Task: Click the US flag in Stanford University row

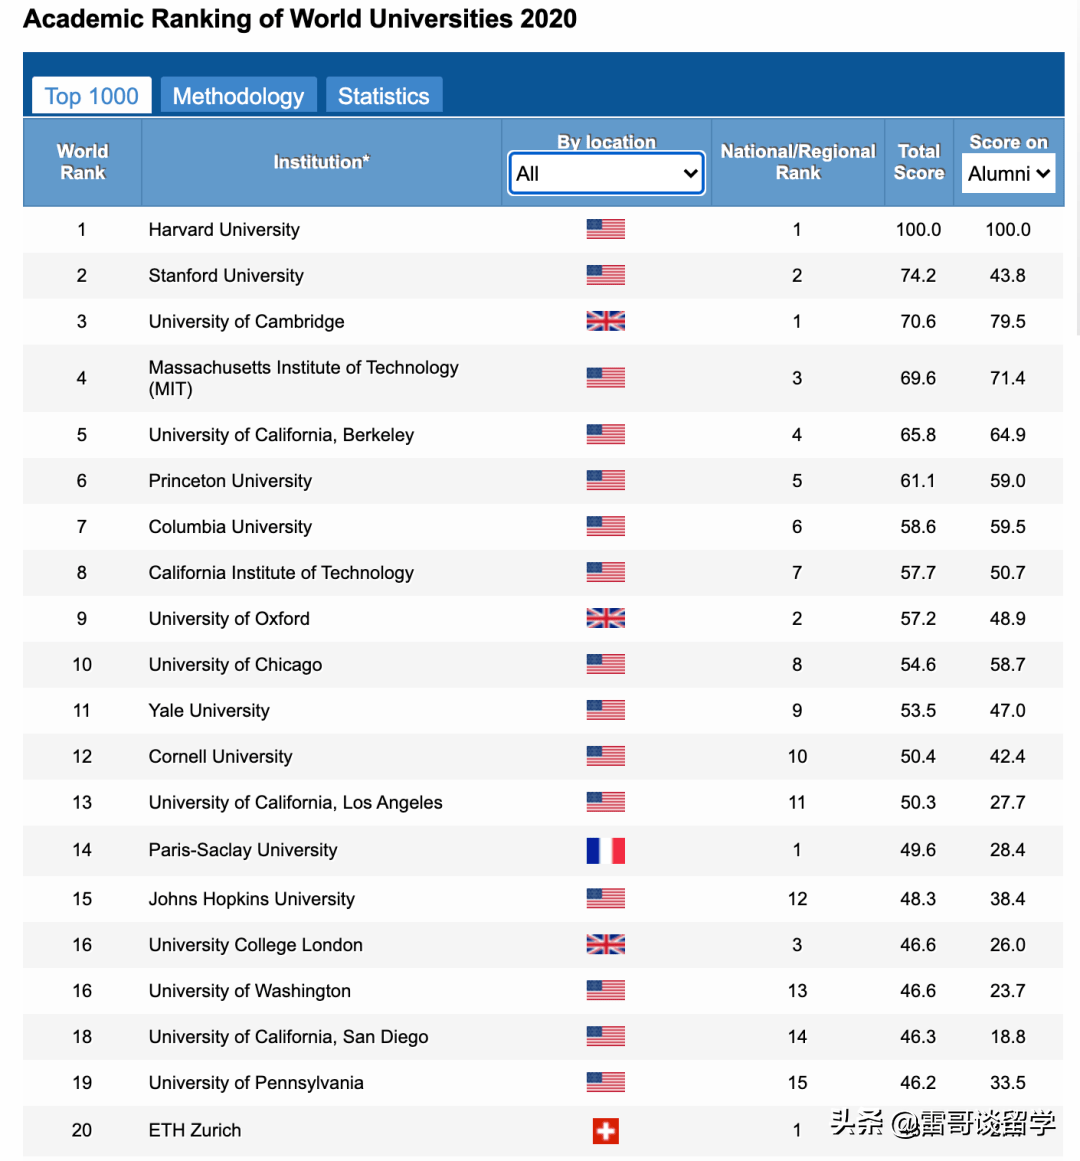Action: point(606,275)
